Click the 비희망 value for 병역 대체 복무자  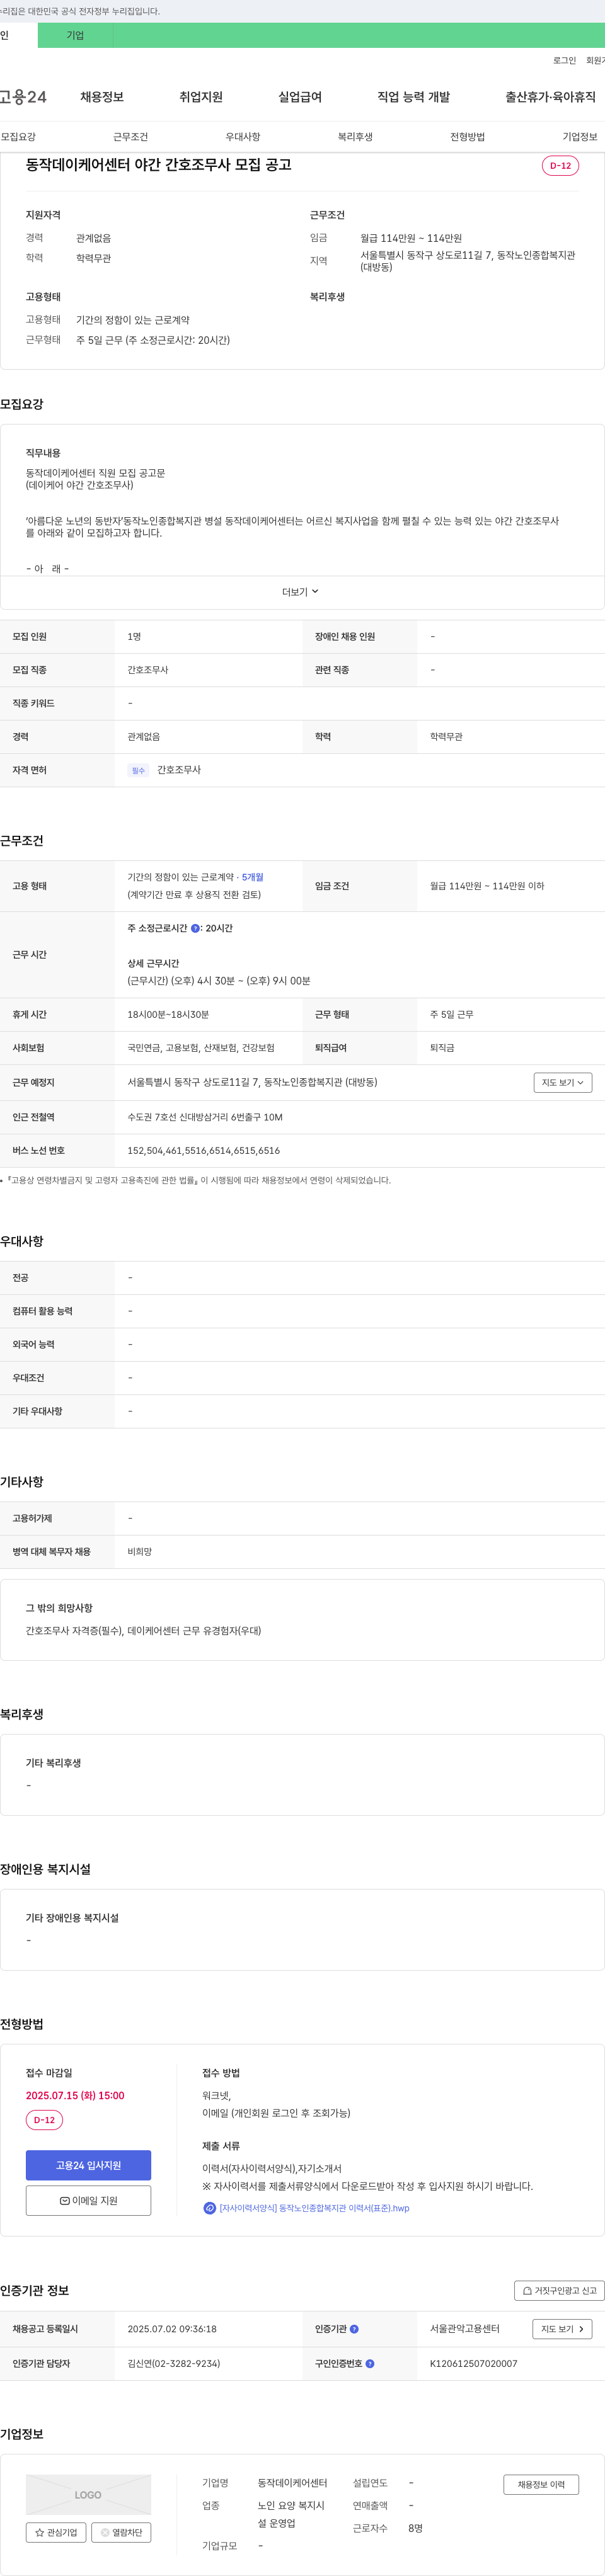(x=140, y=1552)
